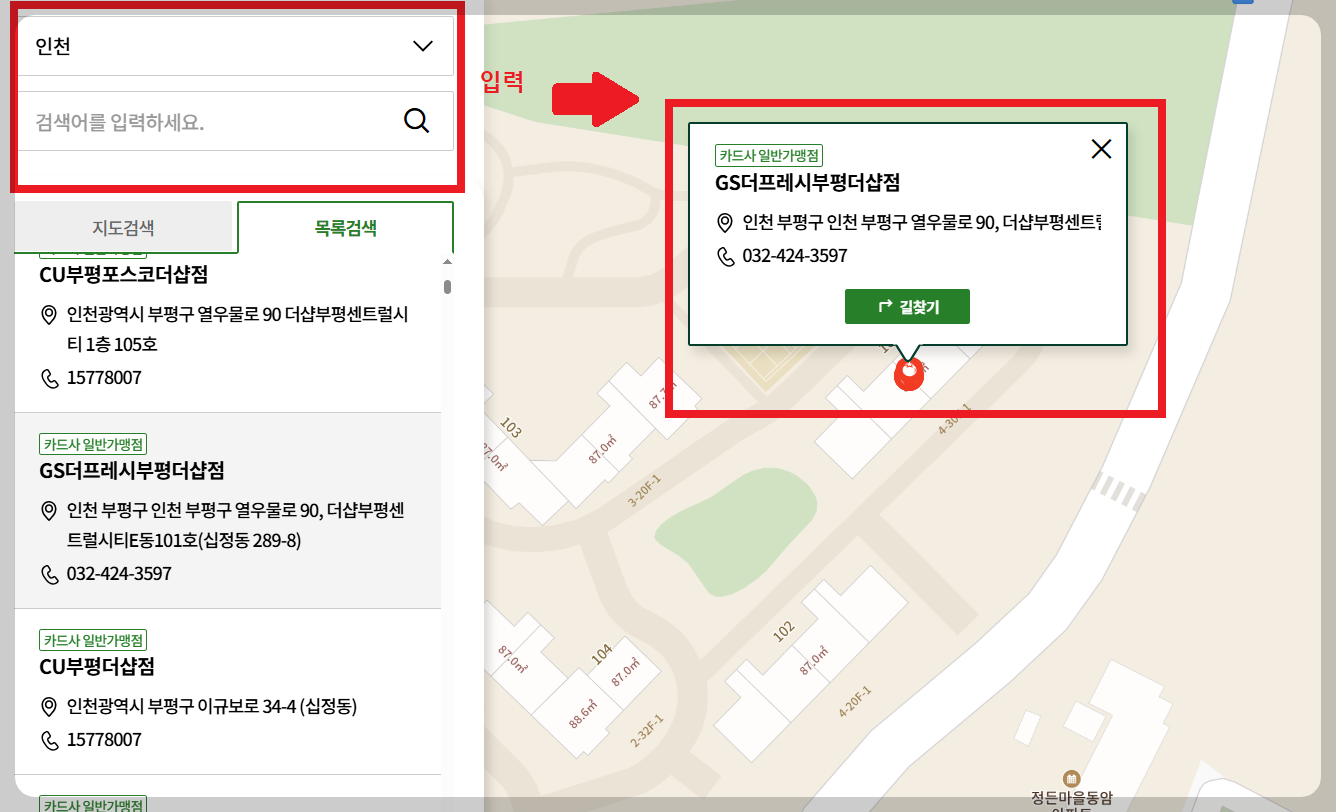Click location pin icon in GS더프레시부평더샵점 list row
Viewport: 1336px width, 812px height.
[x=48, y=511]
